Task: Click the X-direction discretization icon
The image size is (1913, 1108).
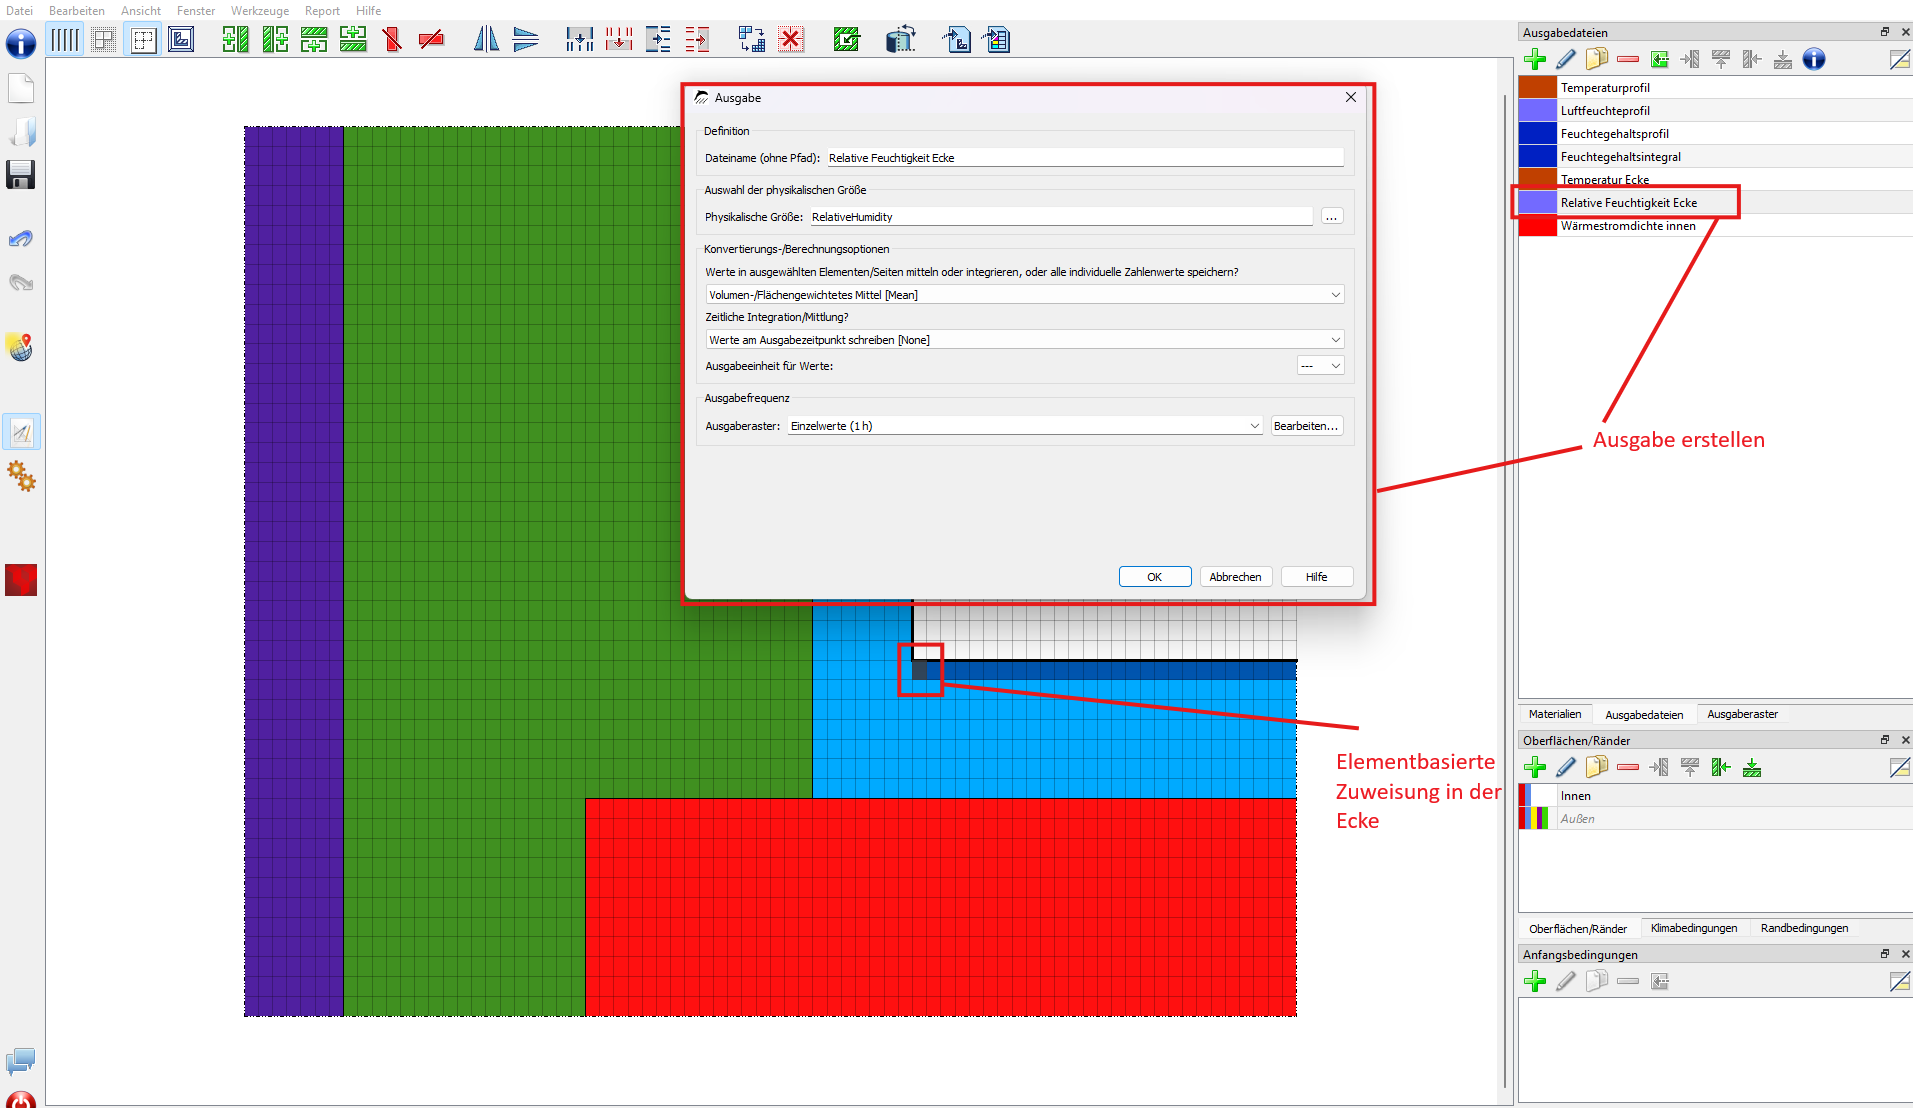Action: [x=579, y=40]
